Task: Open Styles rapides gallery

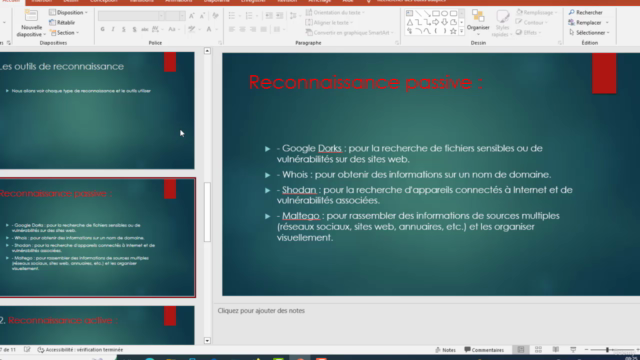Action: pos(502,23)
